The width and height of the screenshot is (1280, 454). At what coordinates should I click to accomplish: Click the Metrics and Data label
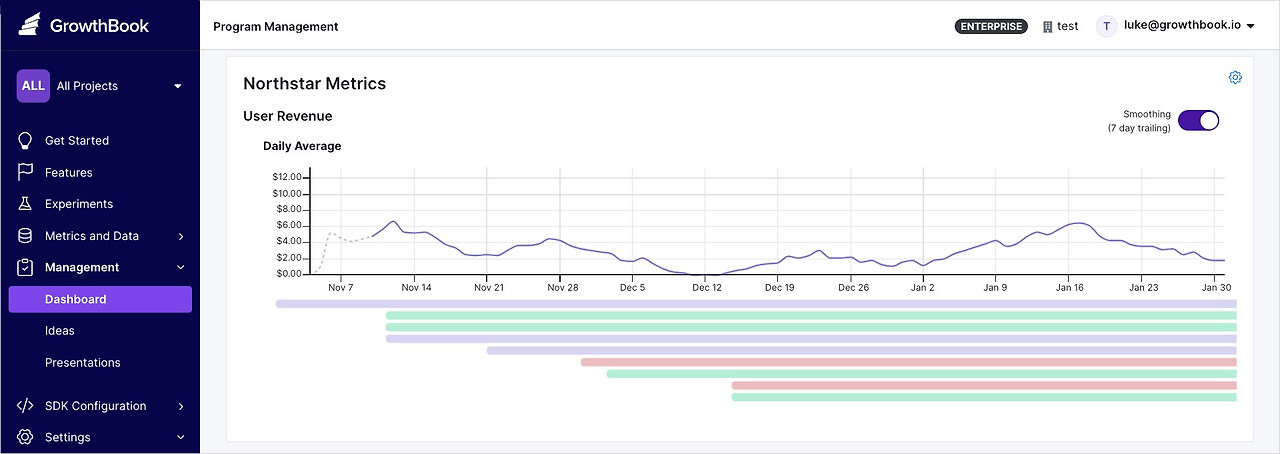[92, 236]
